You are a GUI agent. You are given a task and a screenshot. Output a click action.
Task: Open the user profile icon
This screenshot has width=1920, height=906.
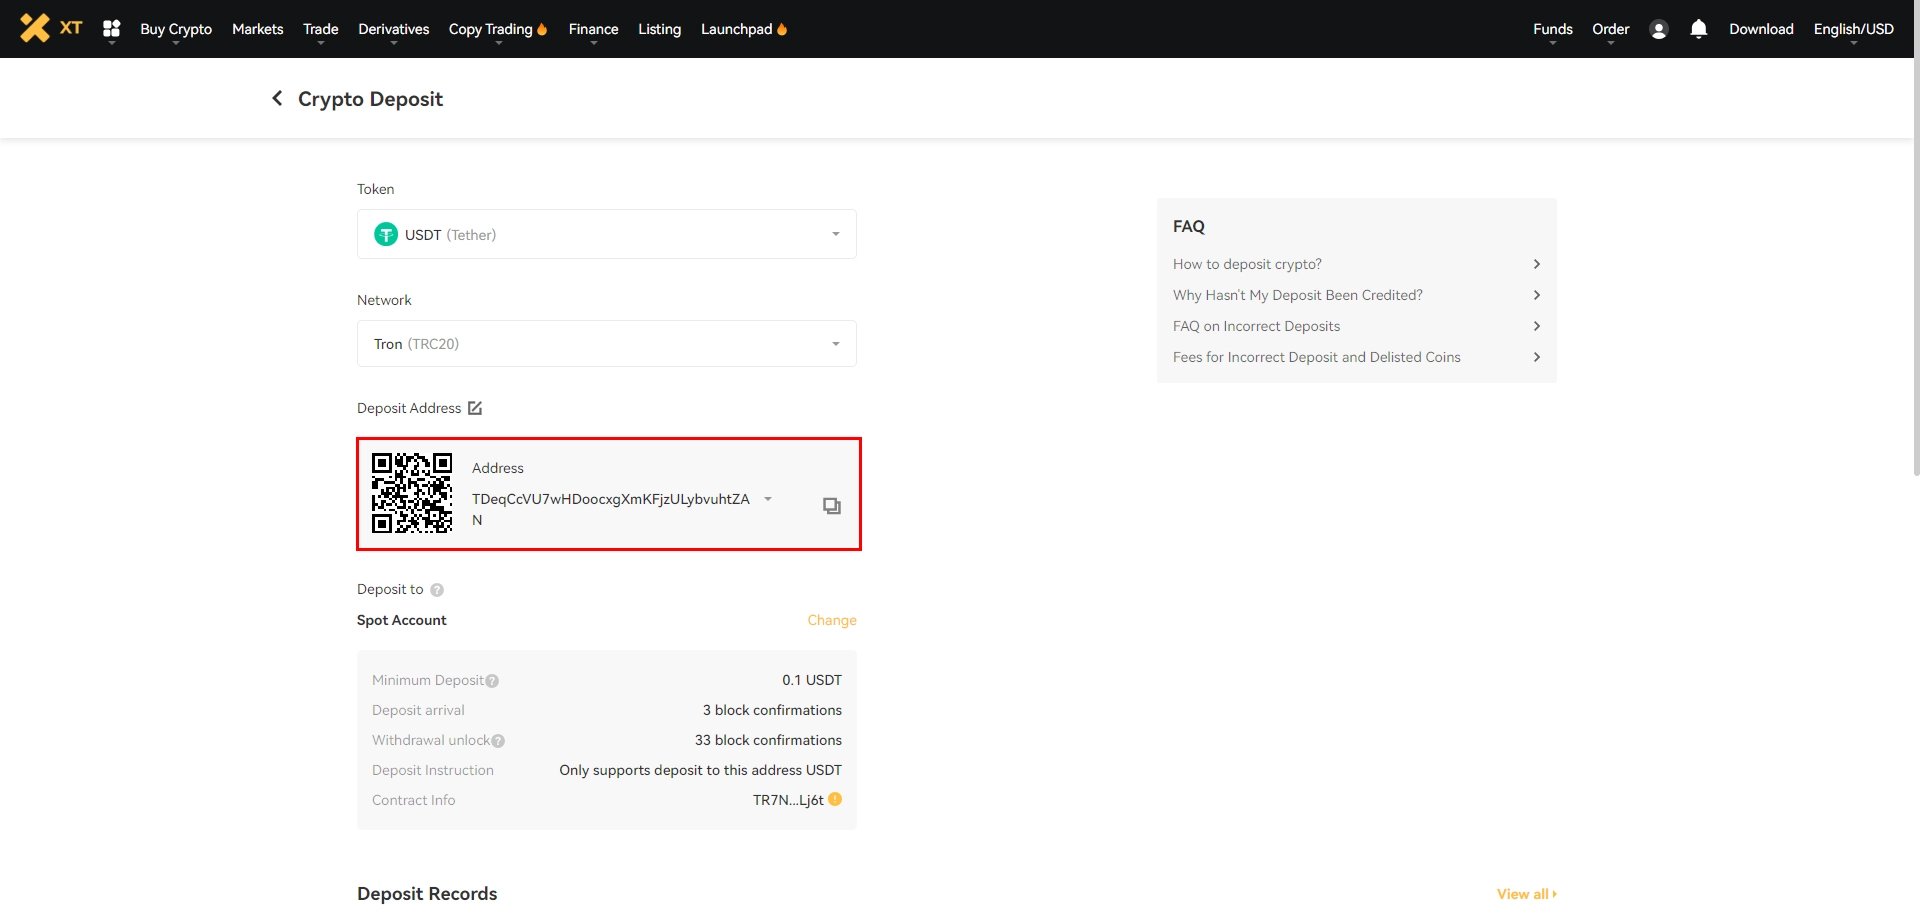(x=1658, y=29)
